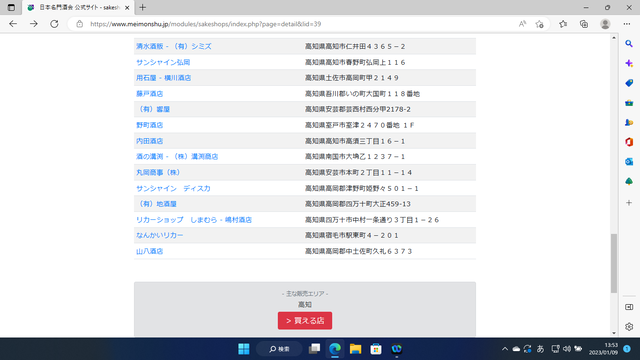This screenshot has width=640, height=360.
Task: Go back with the browser arrow
Action: pos(13,24)
